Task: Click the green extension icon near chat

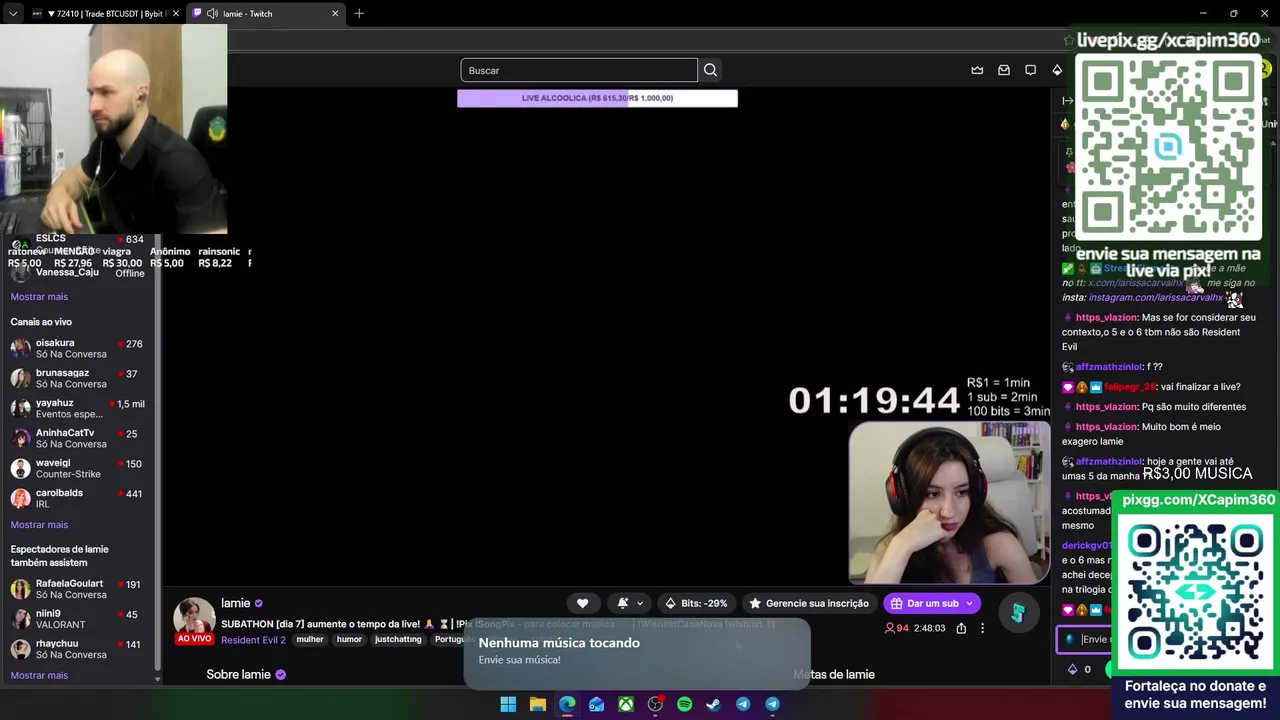Action: [1018, 613]
